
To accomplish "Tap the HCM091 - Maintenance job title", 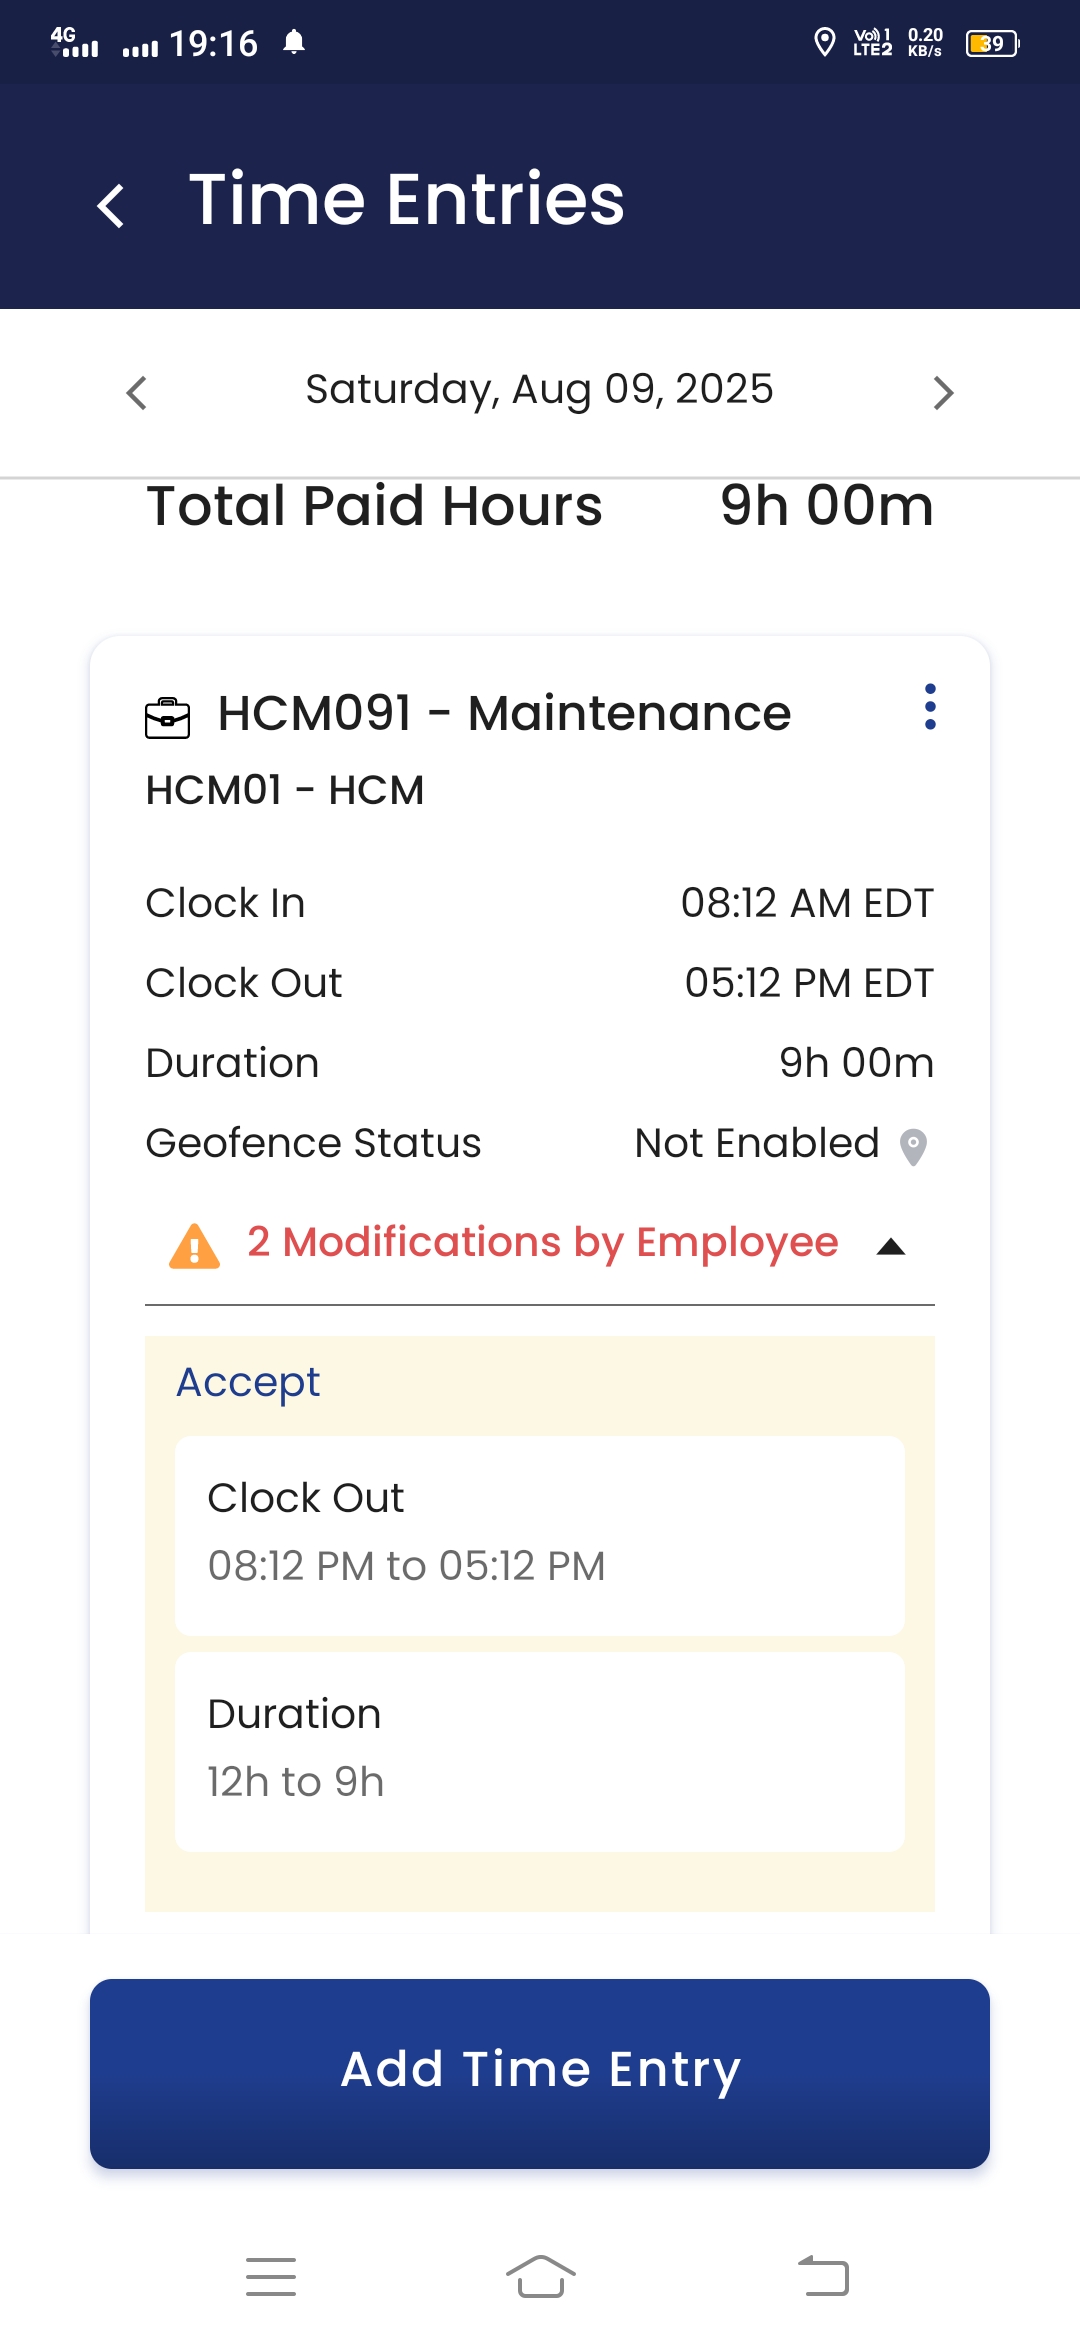I will tap(504, 714).
